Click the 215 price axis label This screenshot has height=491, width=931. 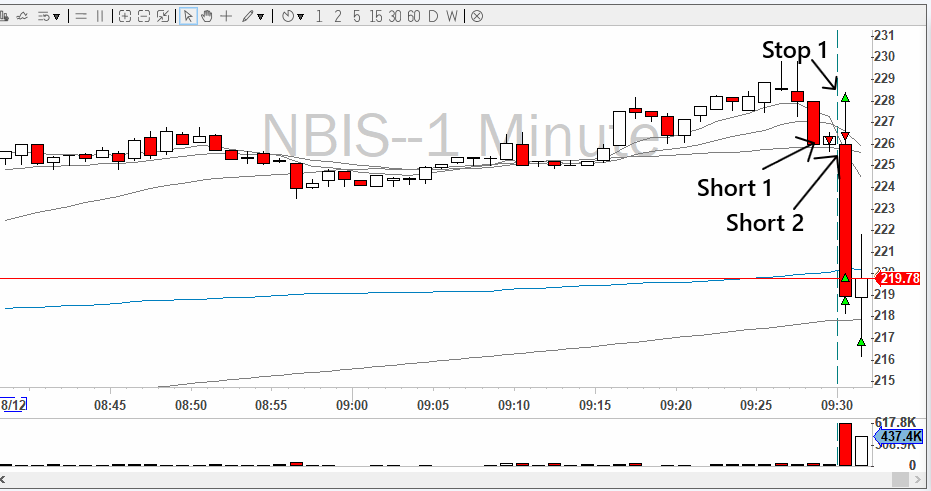[885, 381]
